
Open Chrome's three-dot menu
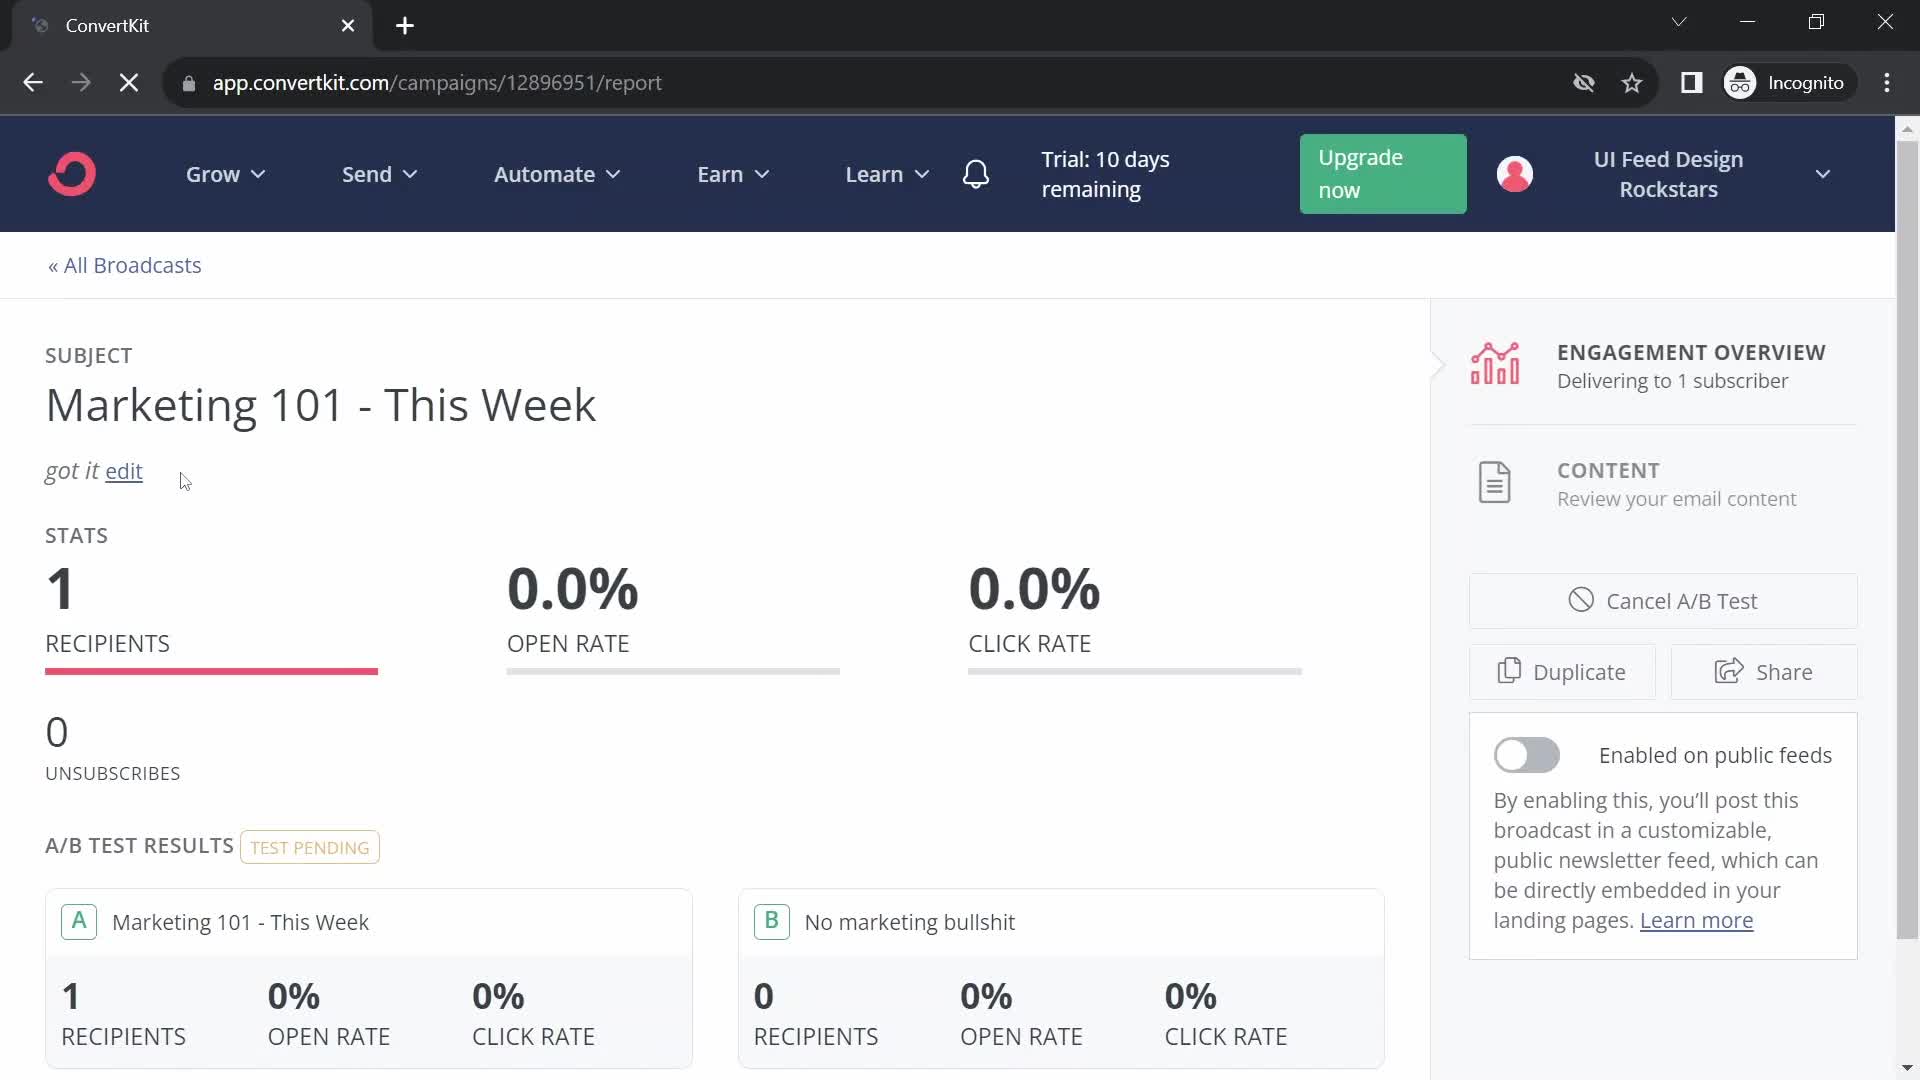pyautogui.click(x=1887, y=83)
